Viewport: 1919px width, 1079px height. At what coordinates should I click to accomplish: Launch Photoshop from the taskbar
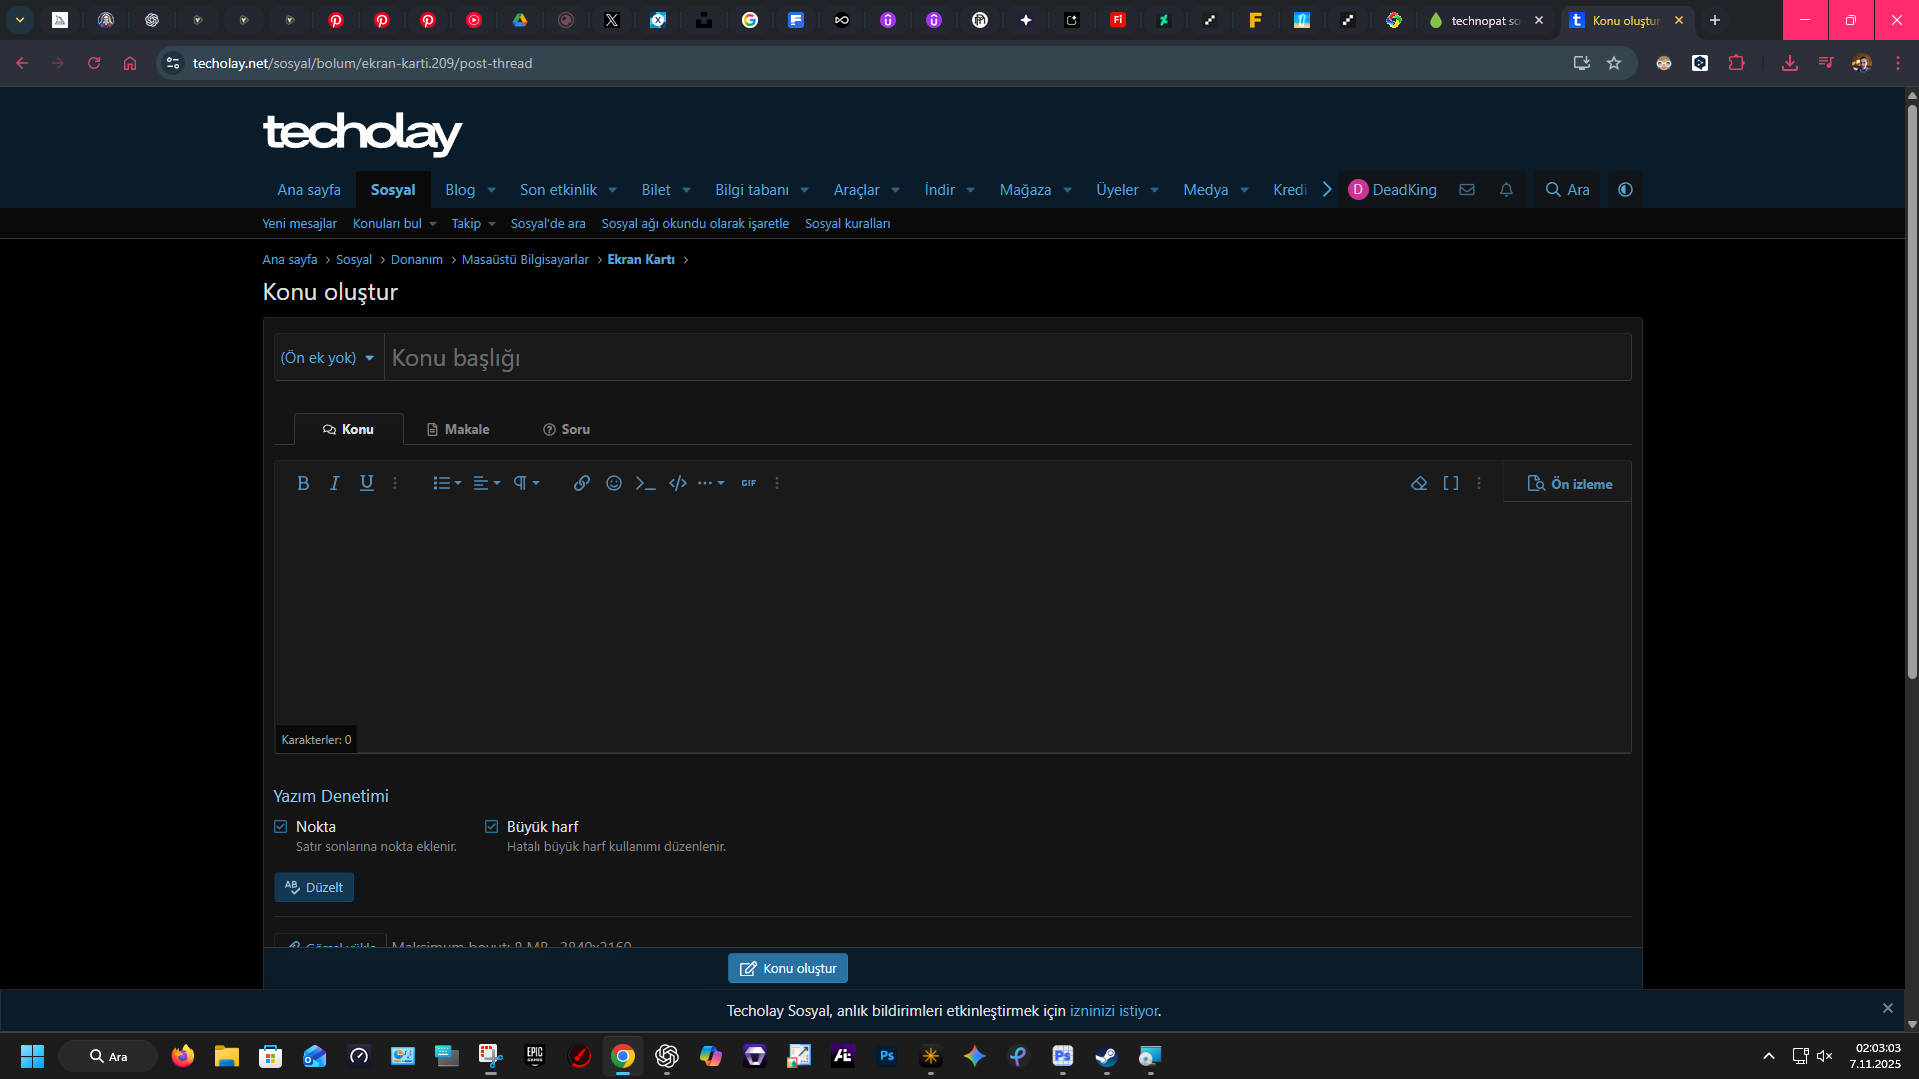(887, 1056)
